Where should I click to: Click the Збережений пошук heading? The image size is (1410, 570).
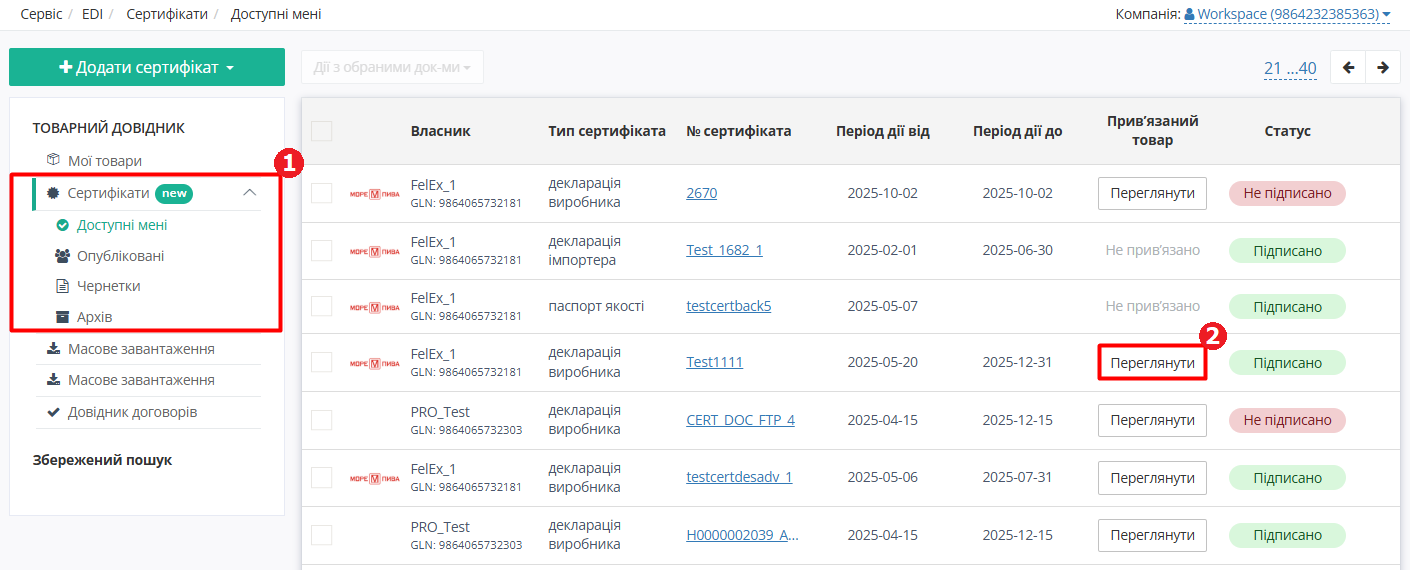click(x=102, y=460)
